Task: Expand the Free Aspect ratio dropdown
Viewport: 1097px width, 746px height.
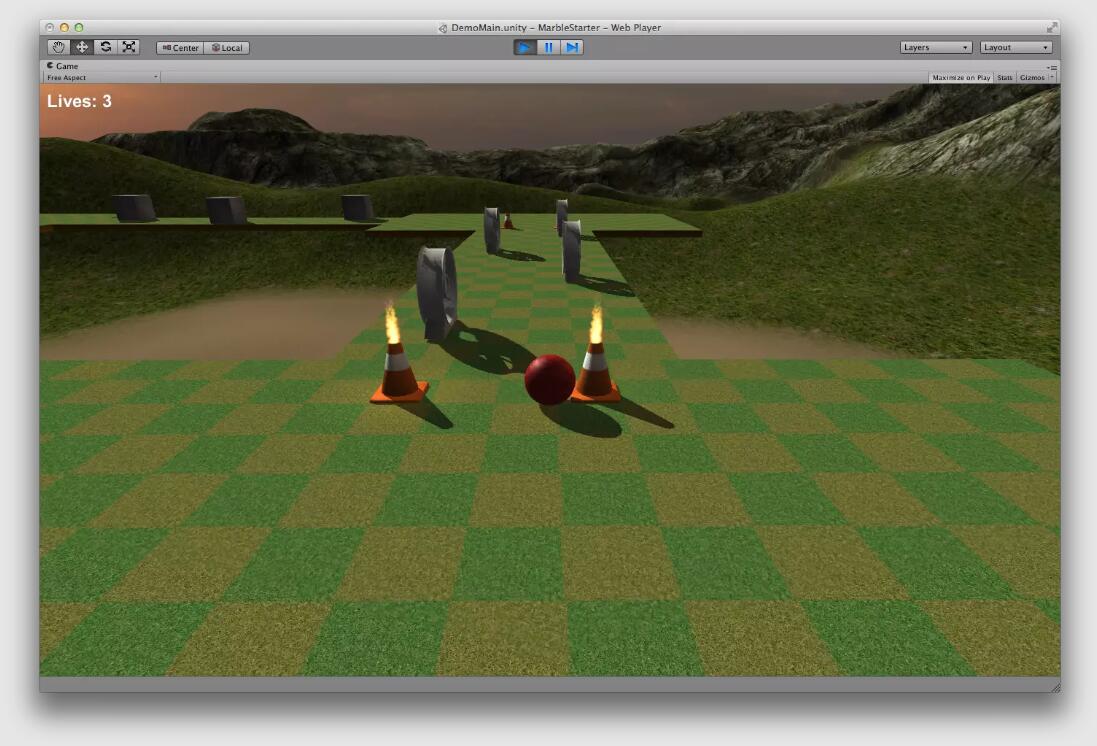Action: point(101,77)
